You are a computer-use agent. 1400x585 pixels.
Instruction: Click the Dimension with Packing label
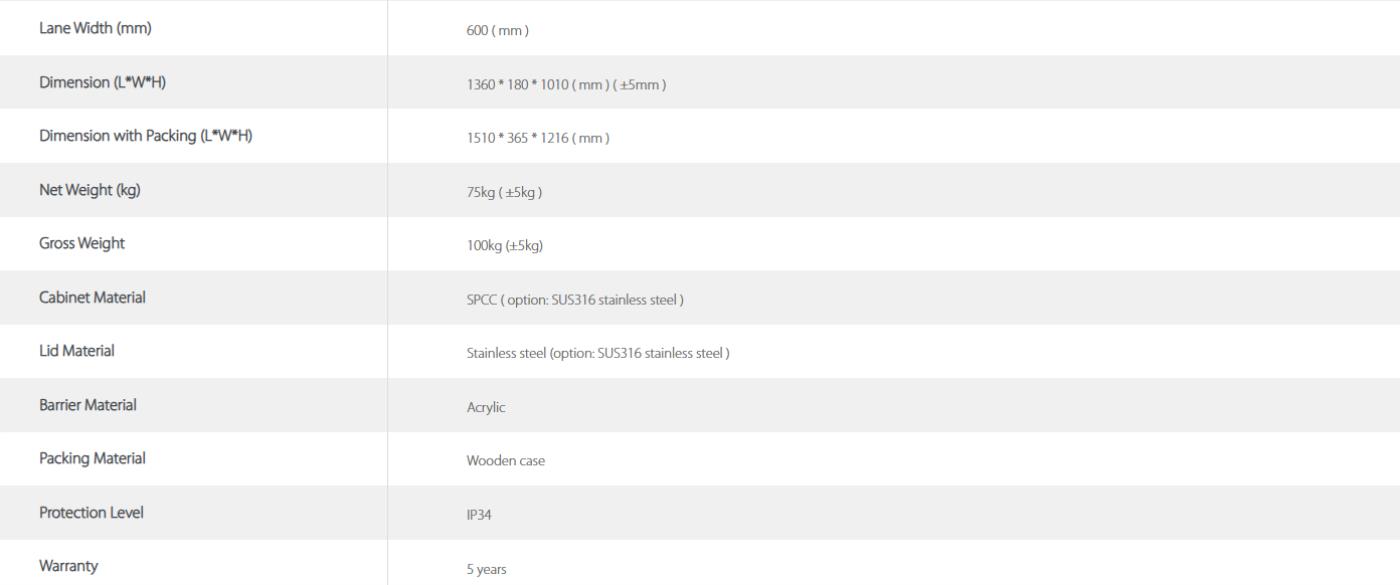pos(145,137)
